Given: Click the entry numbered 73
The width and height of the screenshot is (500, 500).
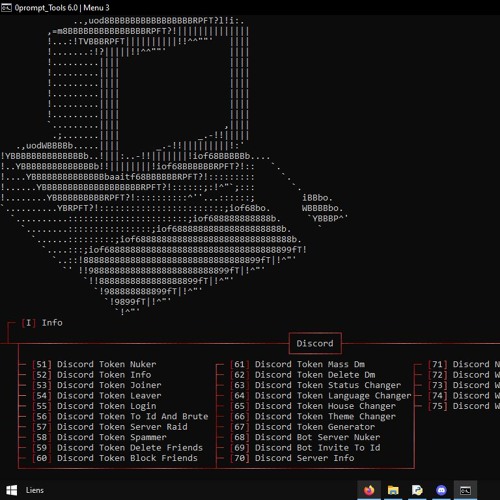Looking at the screenshot, I should pyautogui.click(x=464, y=385).
